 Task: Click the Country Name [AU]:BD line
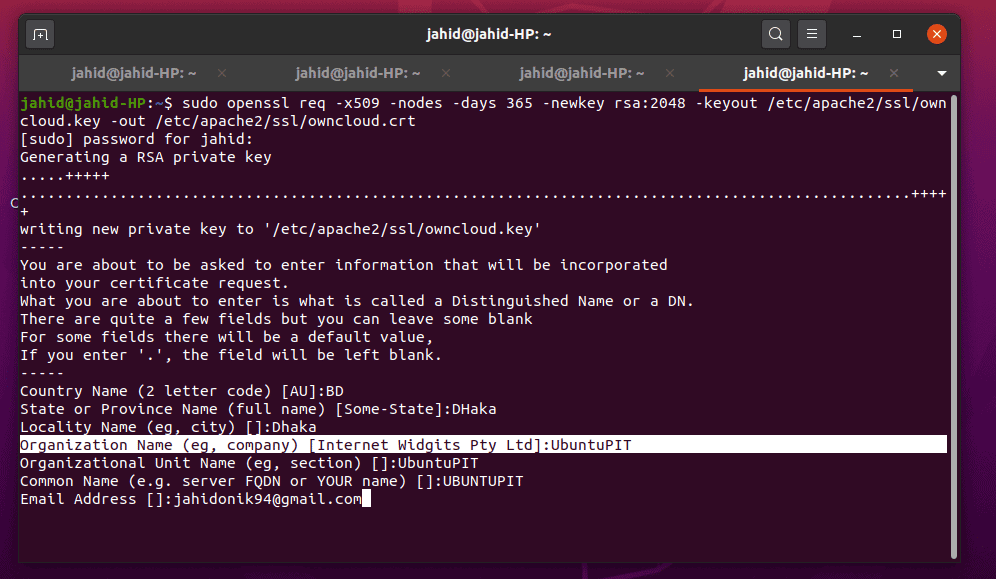click(182, 391)
